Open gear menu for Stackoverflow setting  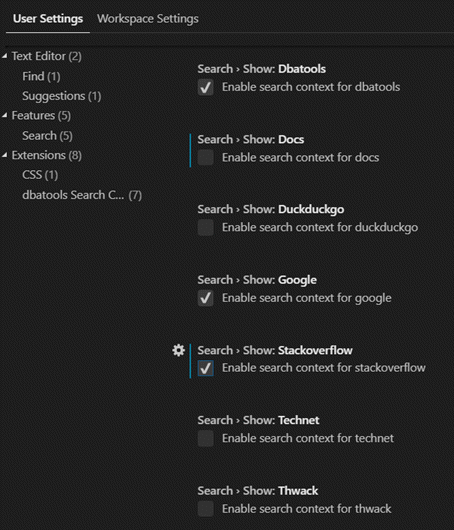(178, 351)
